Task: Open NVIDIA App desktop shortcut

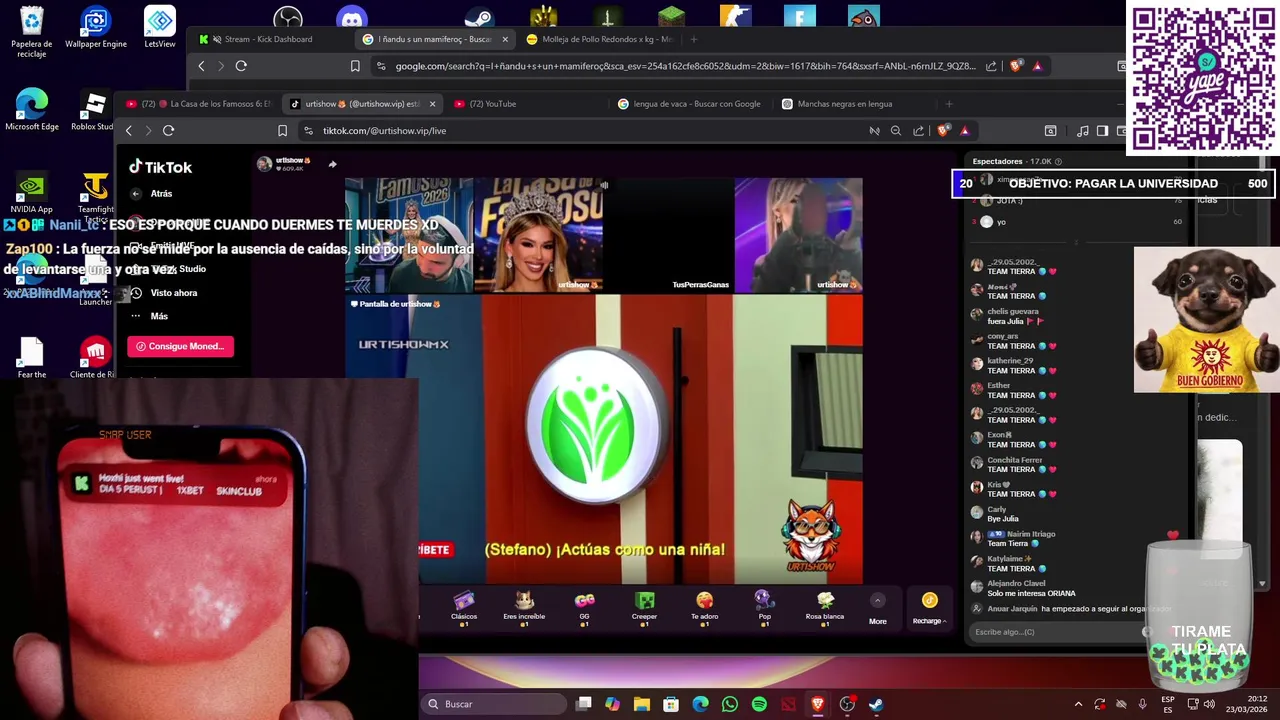Action: tap(32, 192)
